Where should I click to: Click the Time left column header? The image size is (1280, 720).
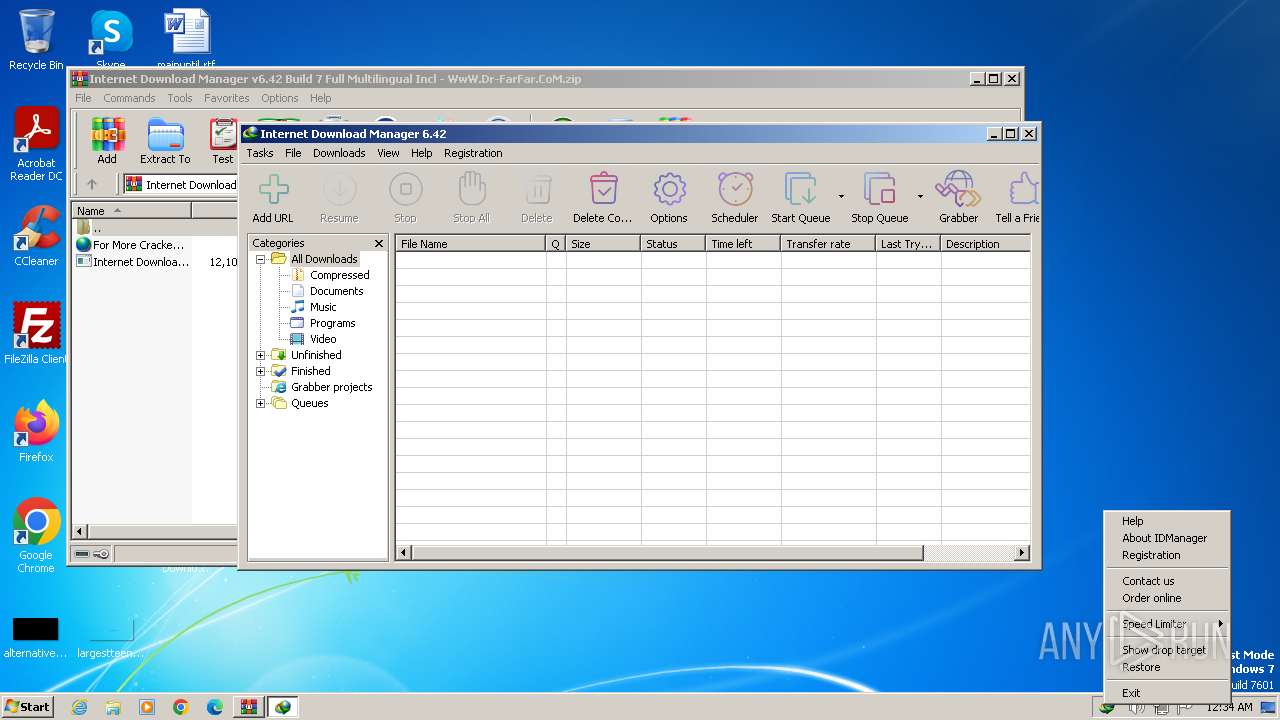point(743,243)
